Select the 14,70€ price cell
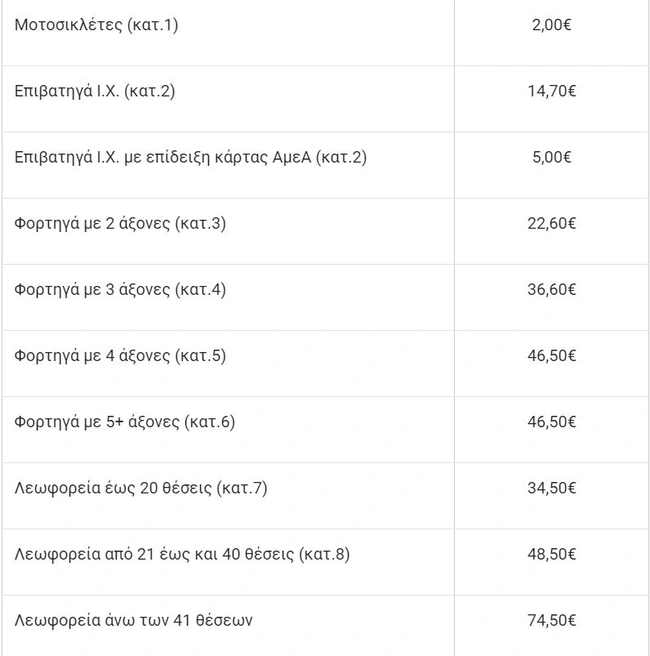The width and height of the screenshot is (650, 656). 551,91
